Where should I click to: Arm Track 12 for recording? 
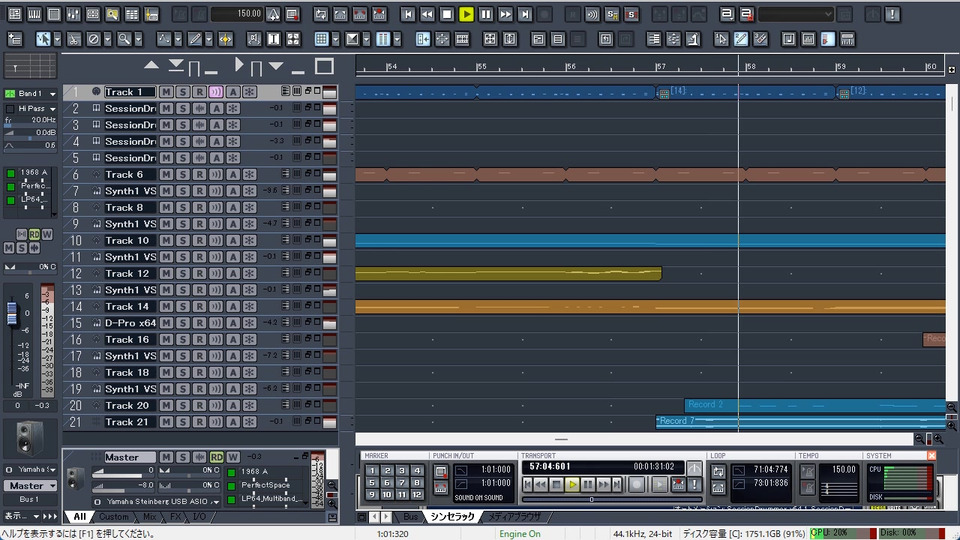pyautogui.click(x=199, y=274)
